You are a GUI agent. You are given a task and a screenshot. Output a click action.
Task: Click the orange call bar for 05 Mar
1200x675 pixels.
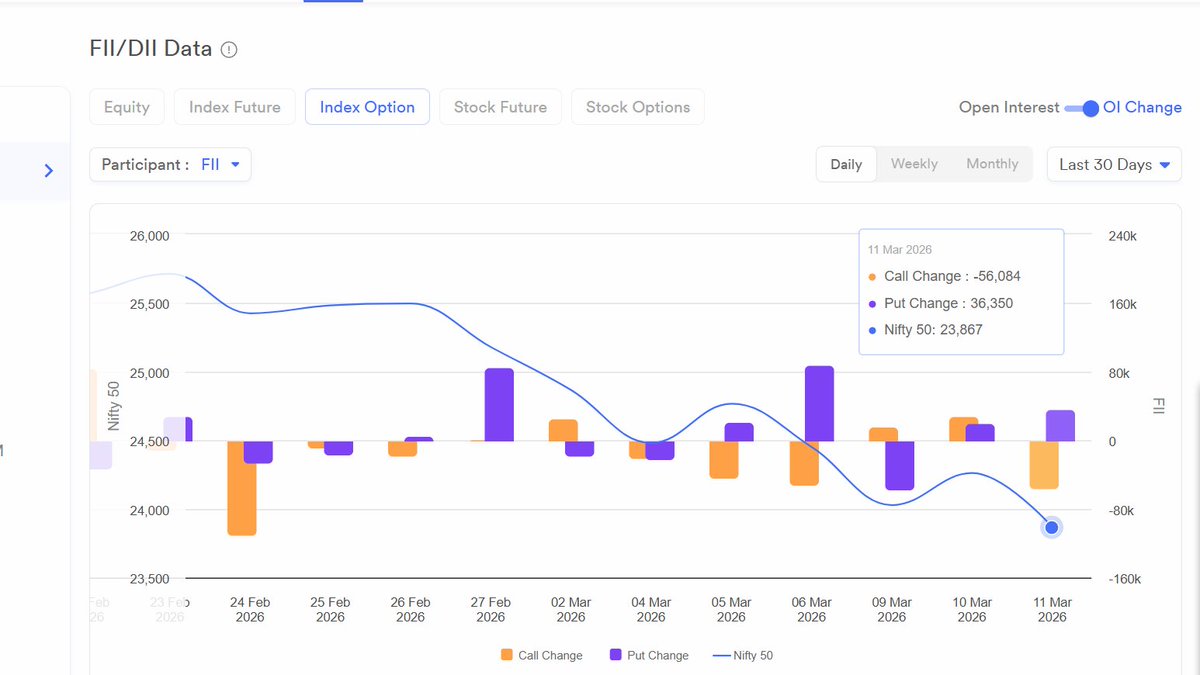coord(724,460)
